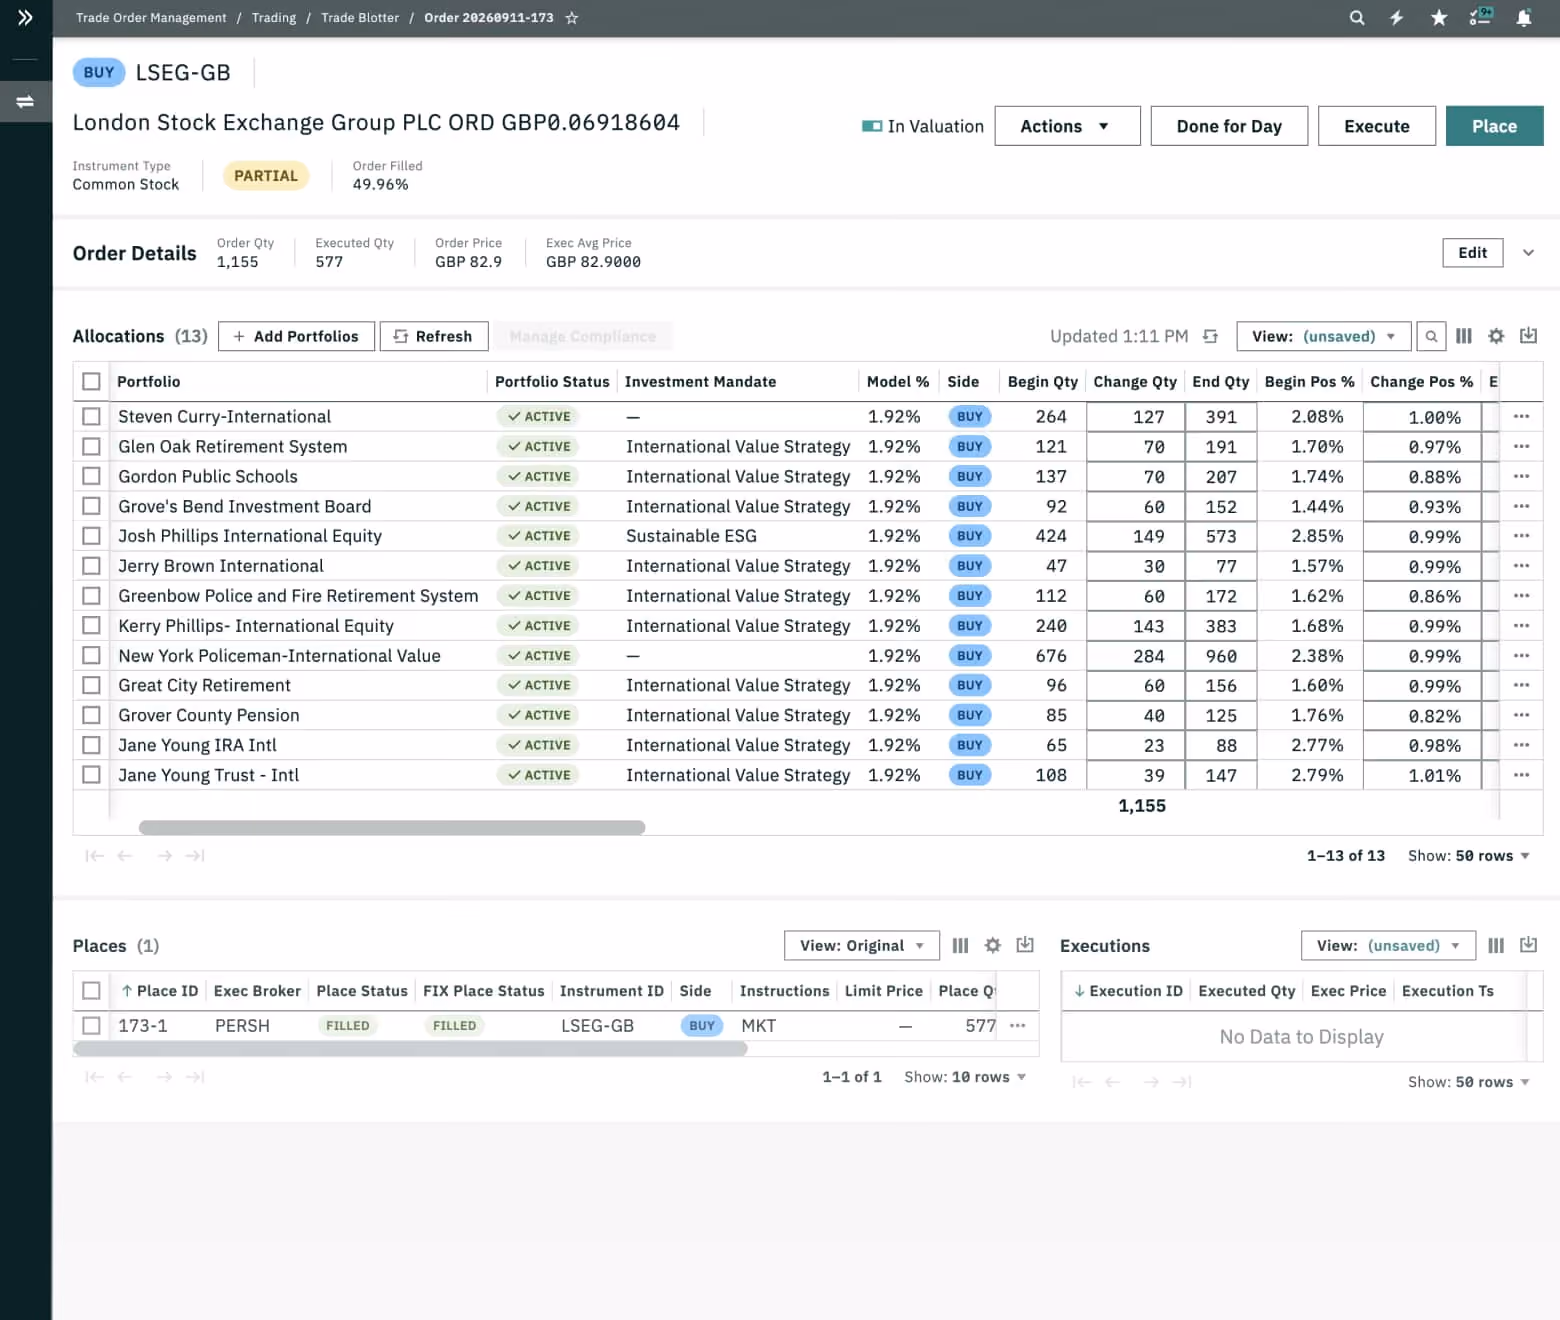The height and width of the screenshot is (1320, 1560).
Task: Edit the order details
Action: point(1472,253)
